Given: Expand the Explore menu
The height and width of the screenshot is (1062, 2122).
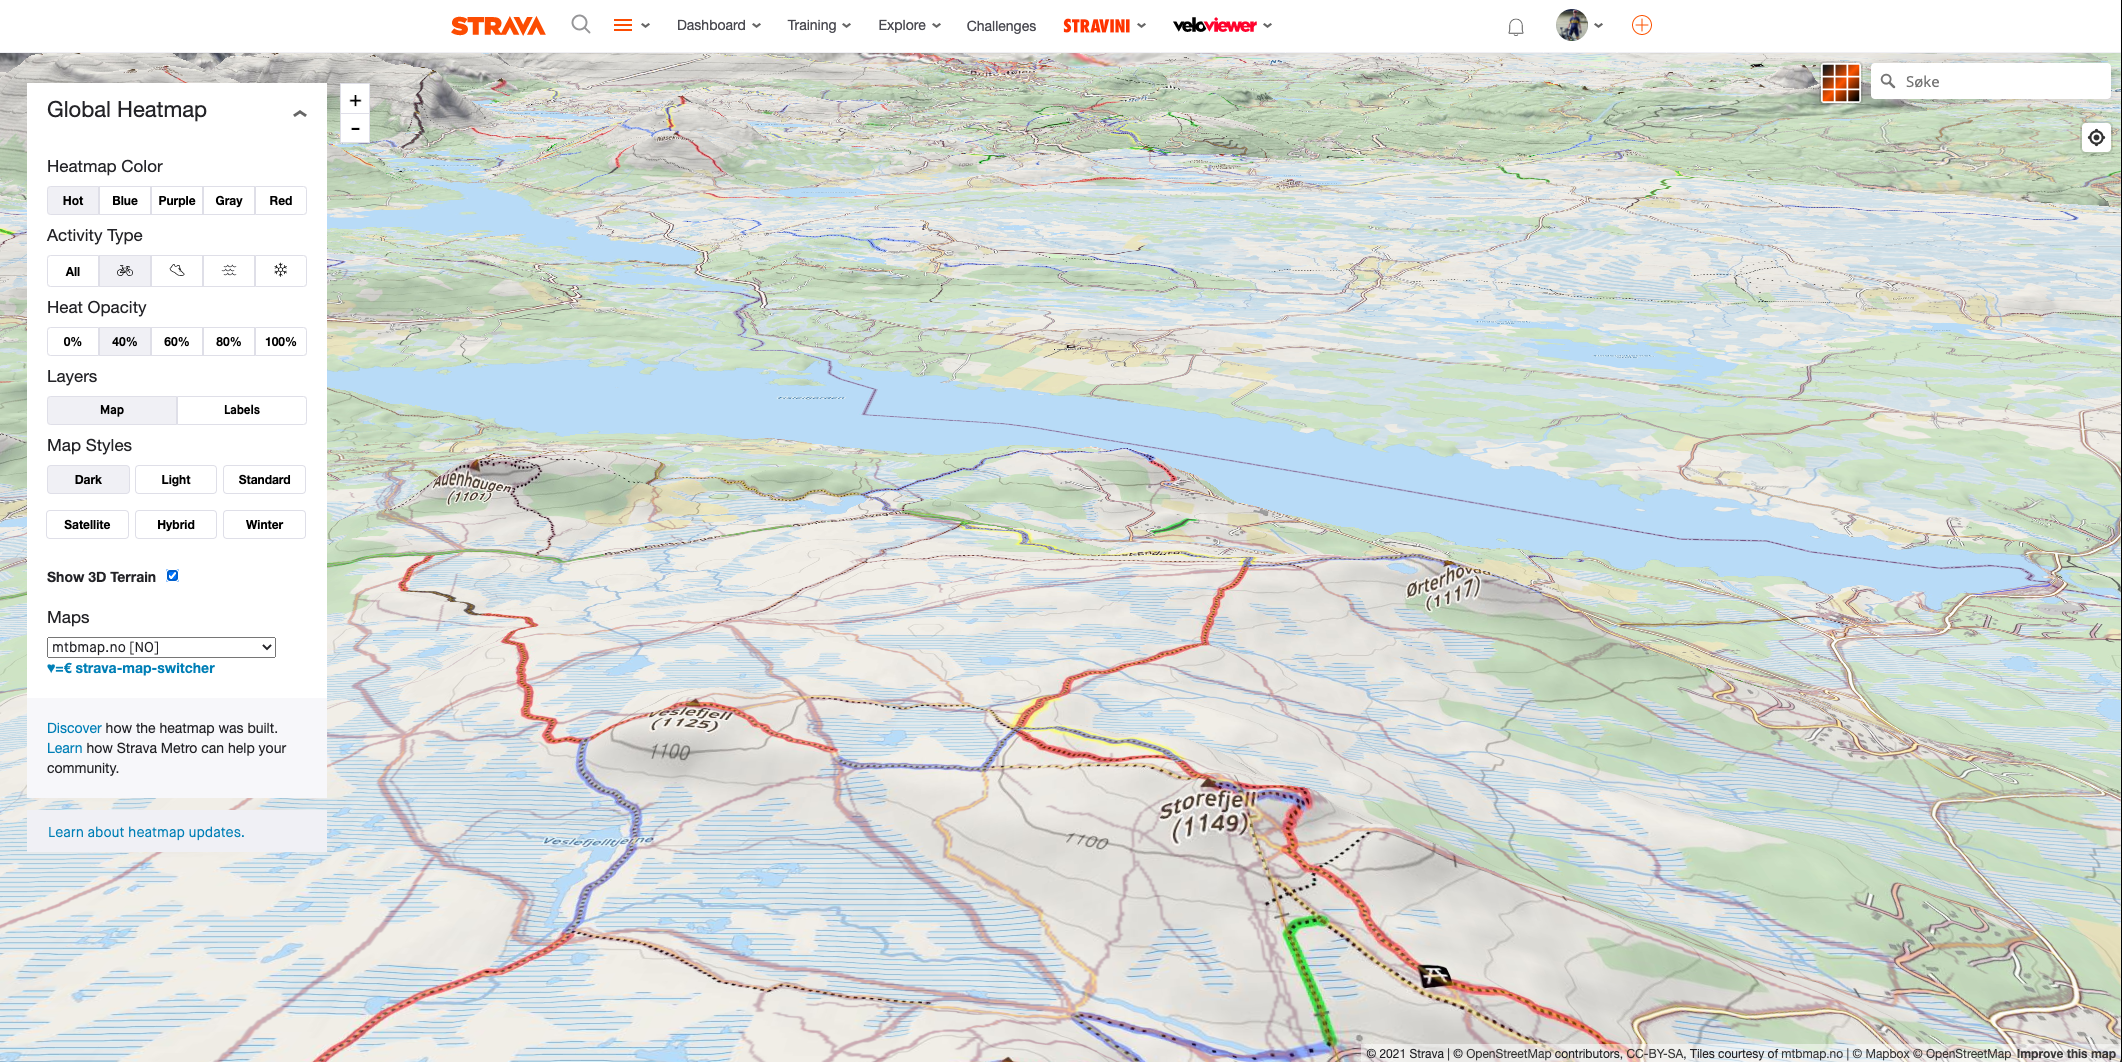Looking at the screenshot, I should tap(909, 25).
